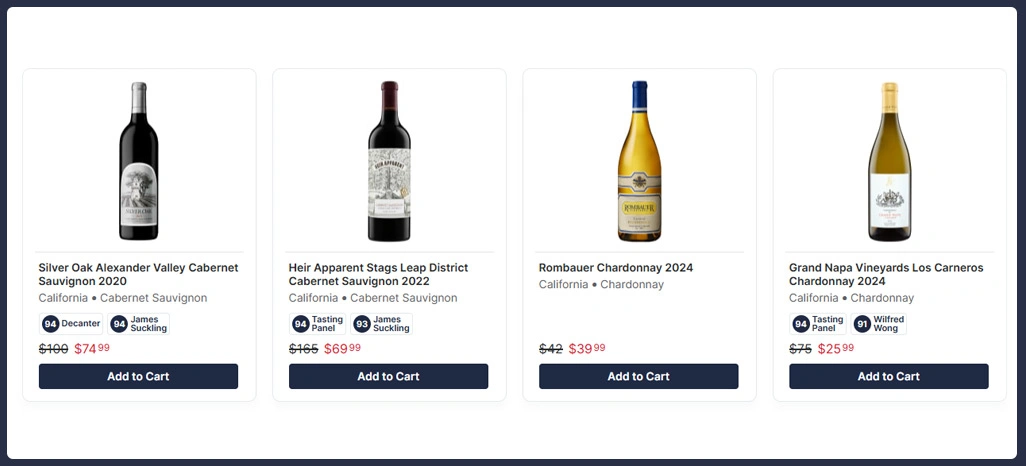
Task: Open Heir Apparent Stags Leap District title
Action: [378, 274]
